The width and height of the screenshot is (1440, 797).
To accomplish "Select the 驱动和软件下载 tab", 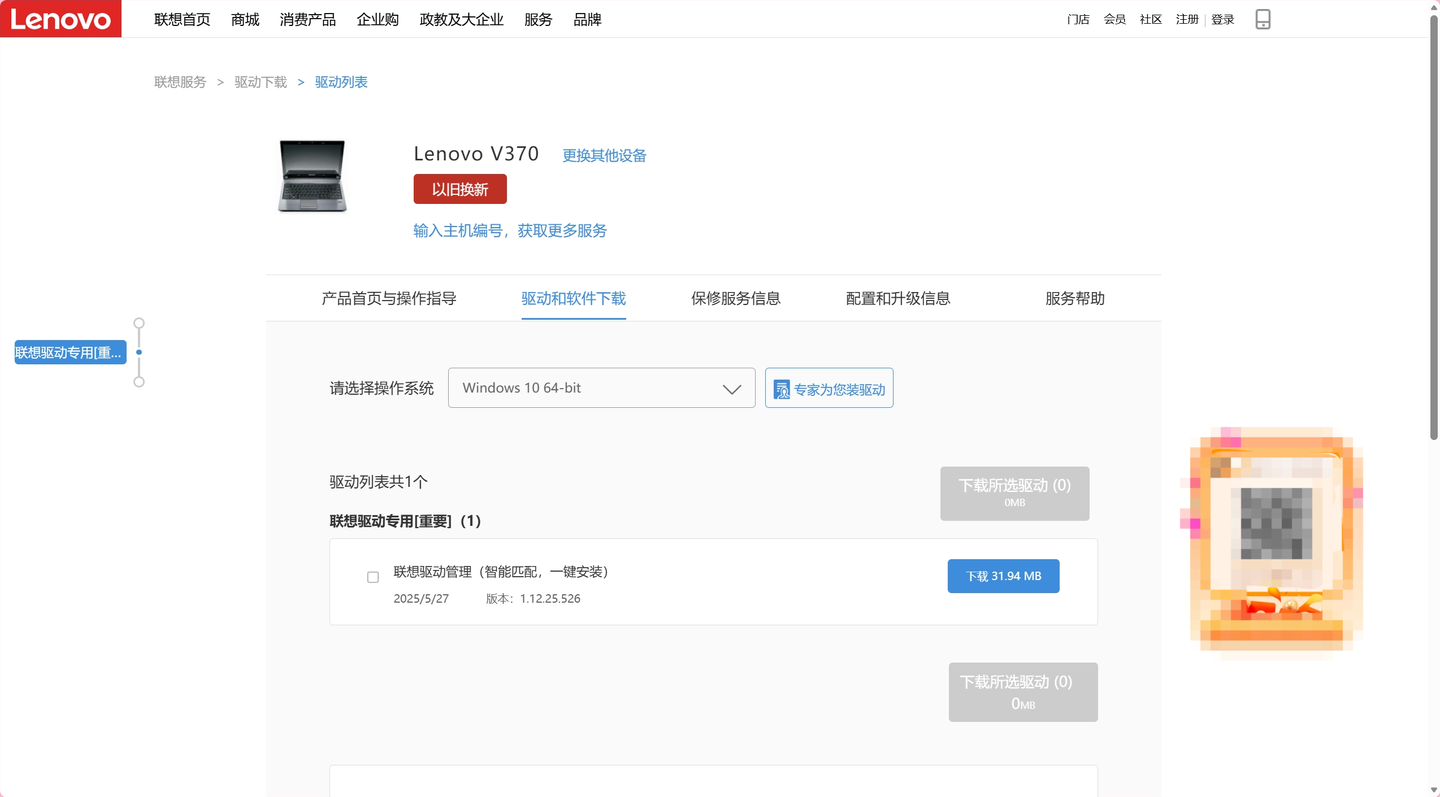I will point(573,298).
